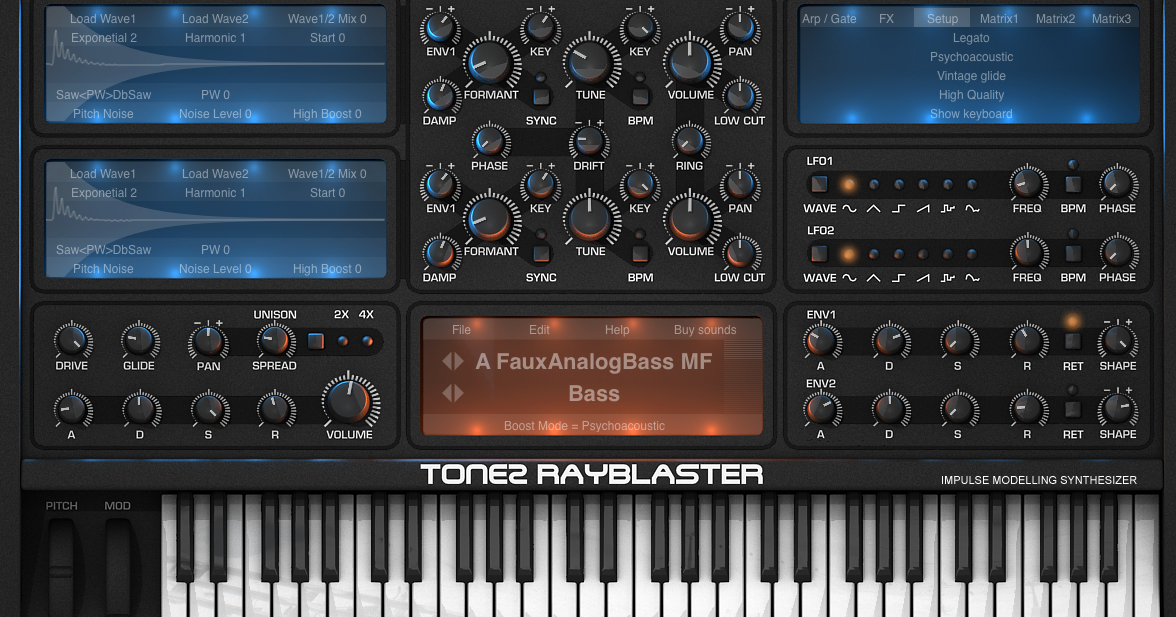Click the PITCH wheel
Viewport: 1176px width, 617px height.
pos(62,568)
